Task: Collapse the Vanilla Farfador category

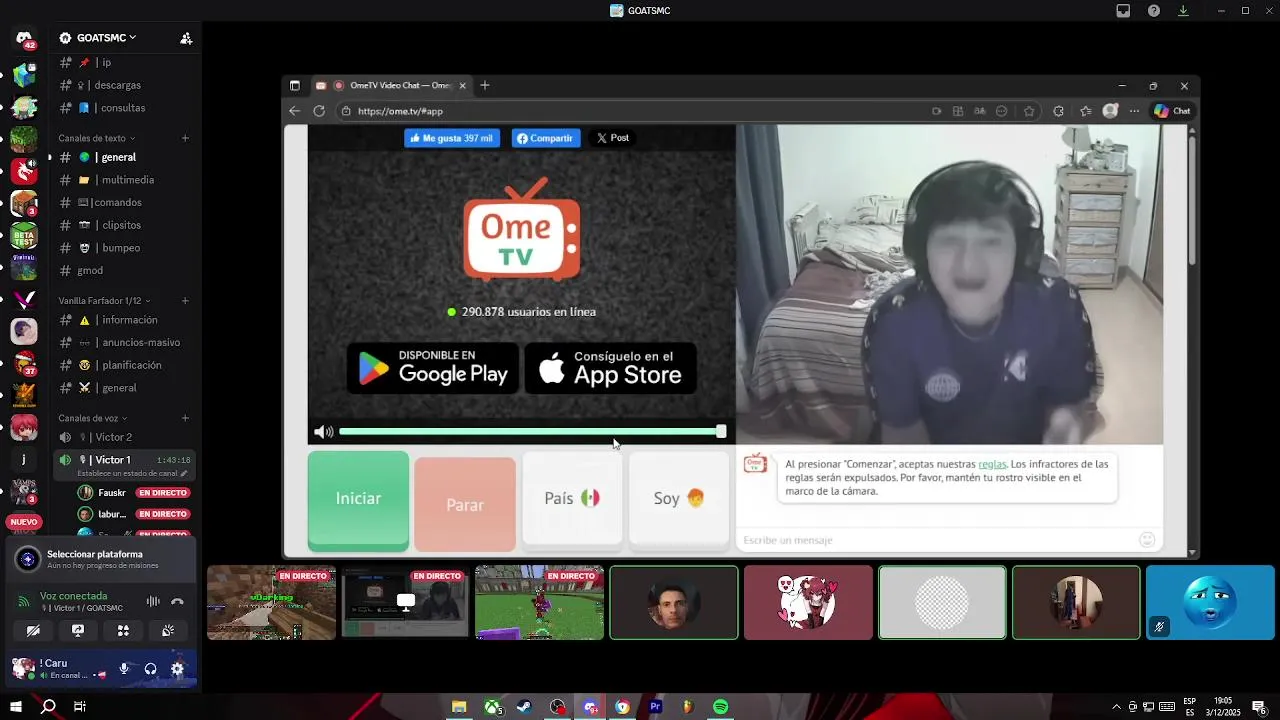Action: point(104,300)
